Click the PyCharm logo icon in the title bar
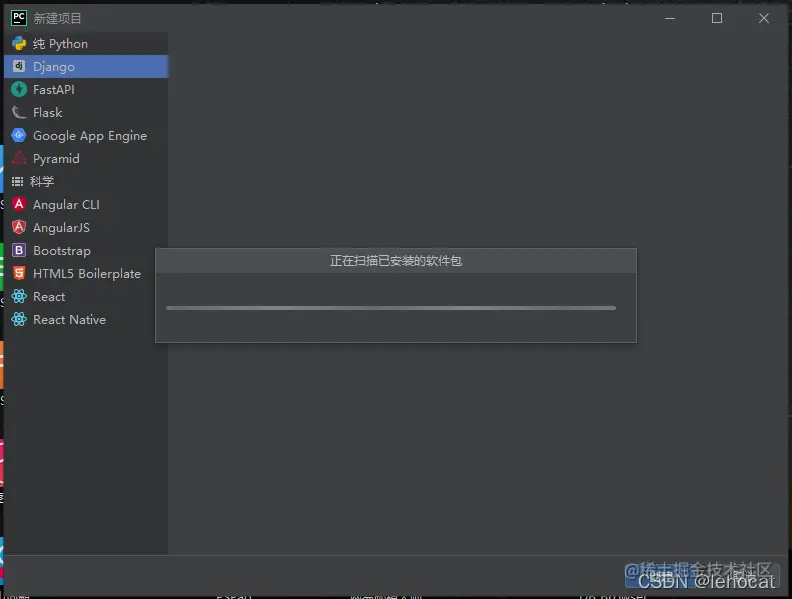Screen dimensions: 792x599 19,18
